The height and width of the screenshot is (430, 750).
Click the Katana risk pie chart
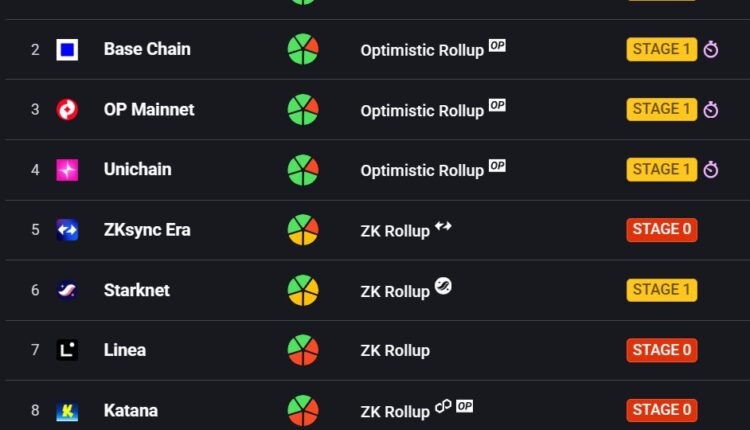tap(303, 410)
